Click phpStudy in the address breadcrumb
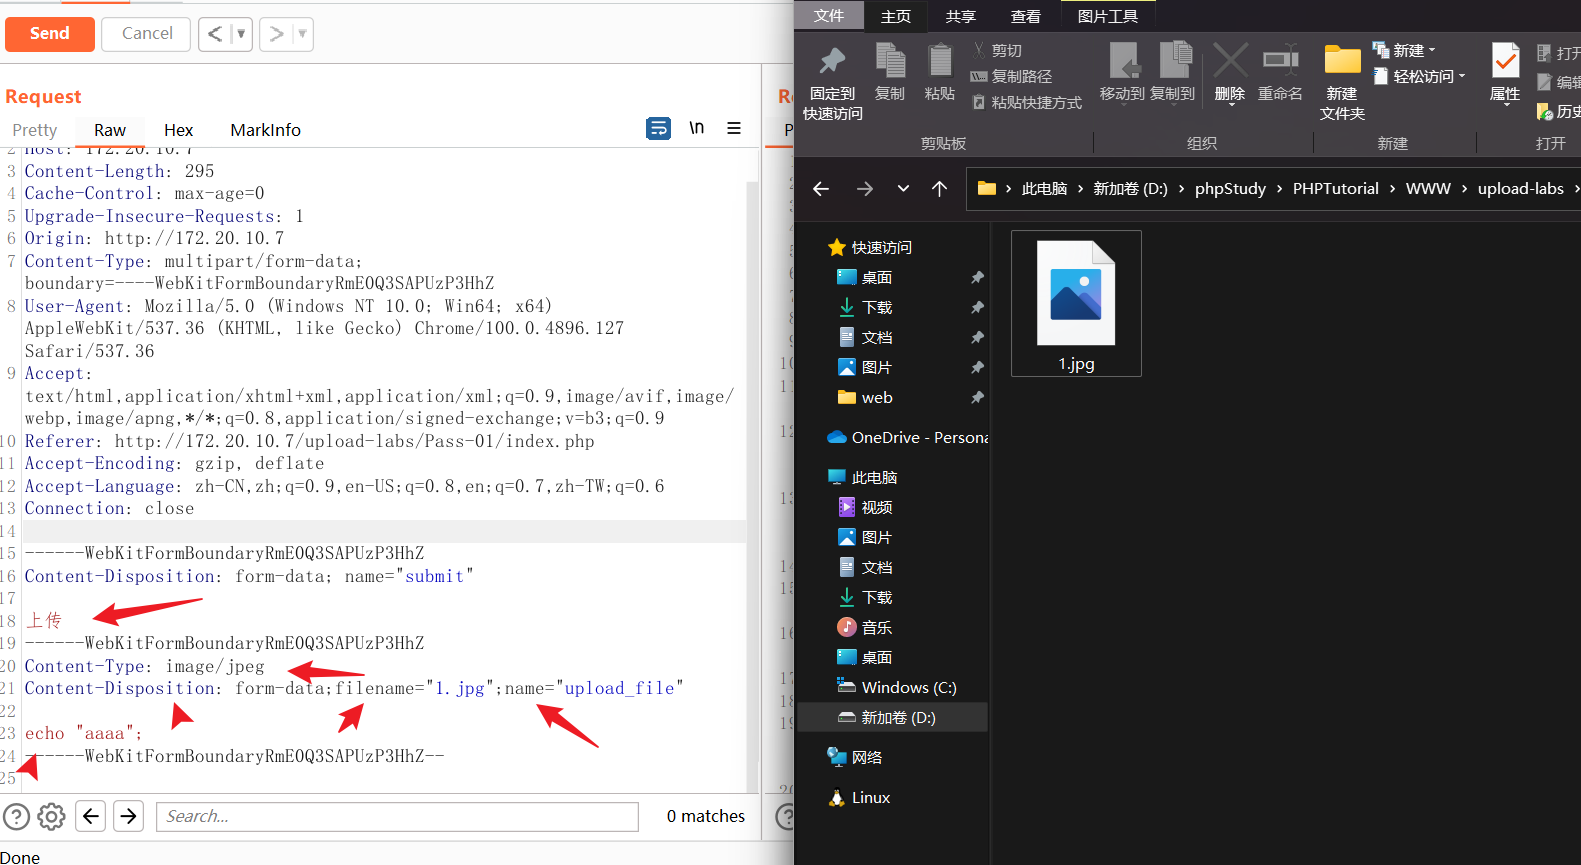Image resolution: width=1581 pixels, height=865 pixels. pos(1230,189)
